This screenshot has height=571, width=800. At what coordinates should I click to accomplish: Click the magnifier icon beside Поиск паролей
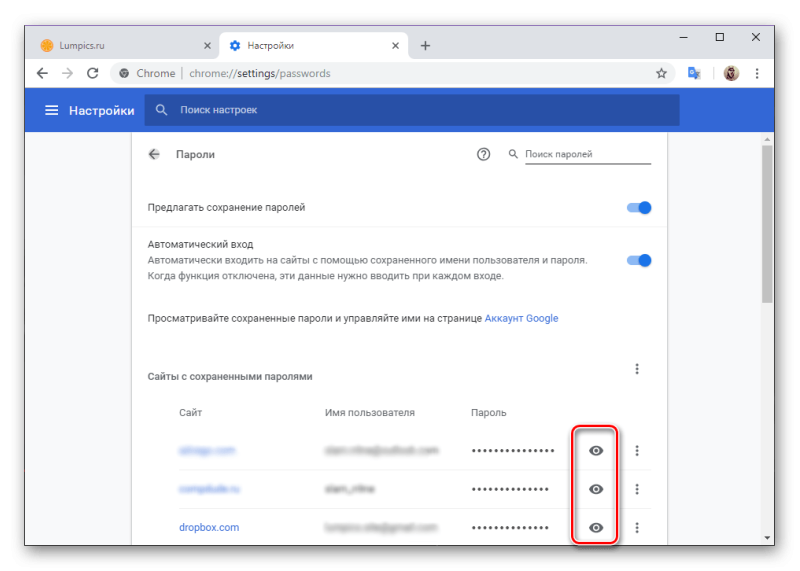click(513, 154)
